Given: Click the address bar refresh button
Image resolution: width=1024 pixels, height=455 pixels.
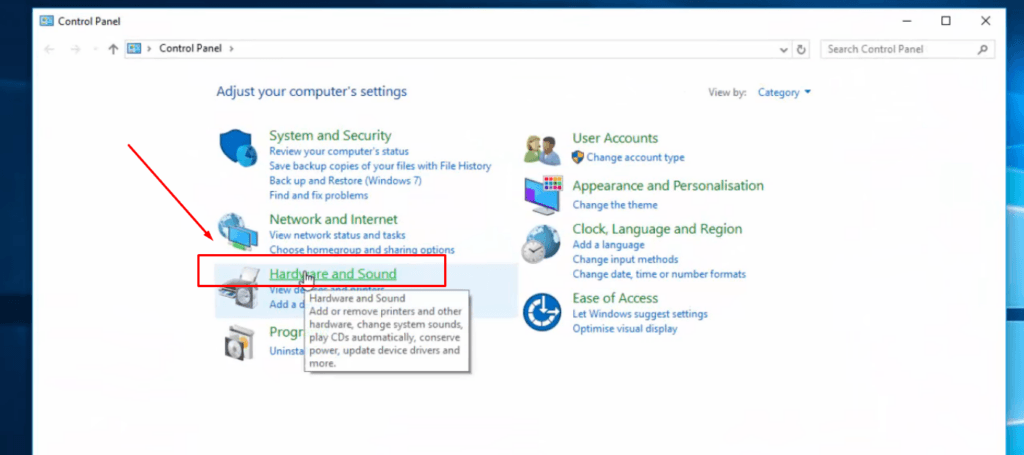Looking at the screenshot, I should 801,49.
